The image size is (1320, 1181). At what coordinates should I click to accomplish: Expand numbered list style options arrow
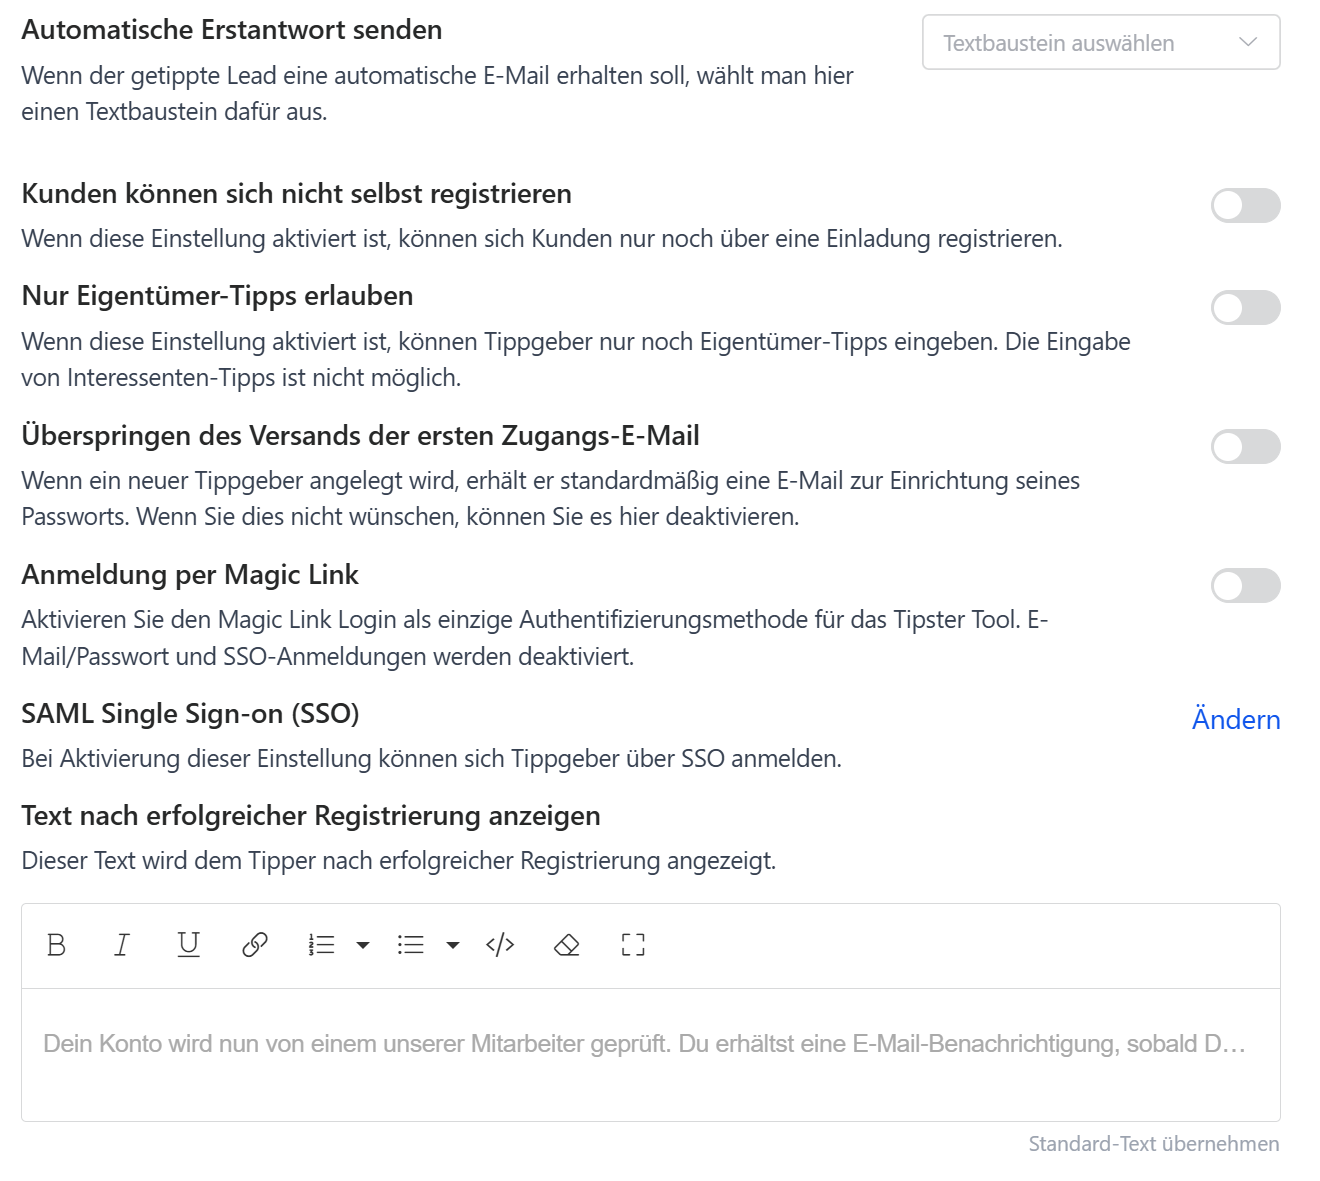click(x=363, y=945)
